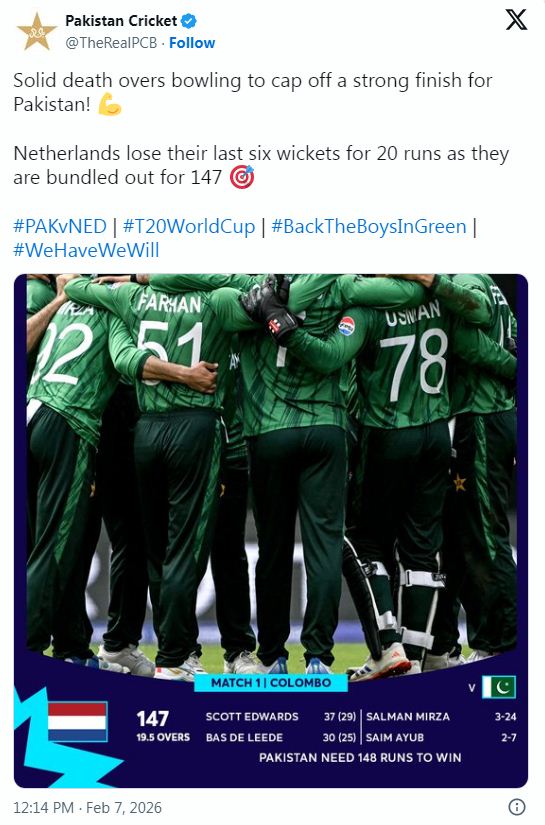
Task: Click the Pakistan flag in scorecard
Action: click(499, 687)
